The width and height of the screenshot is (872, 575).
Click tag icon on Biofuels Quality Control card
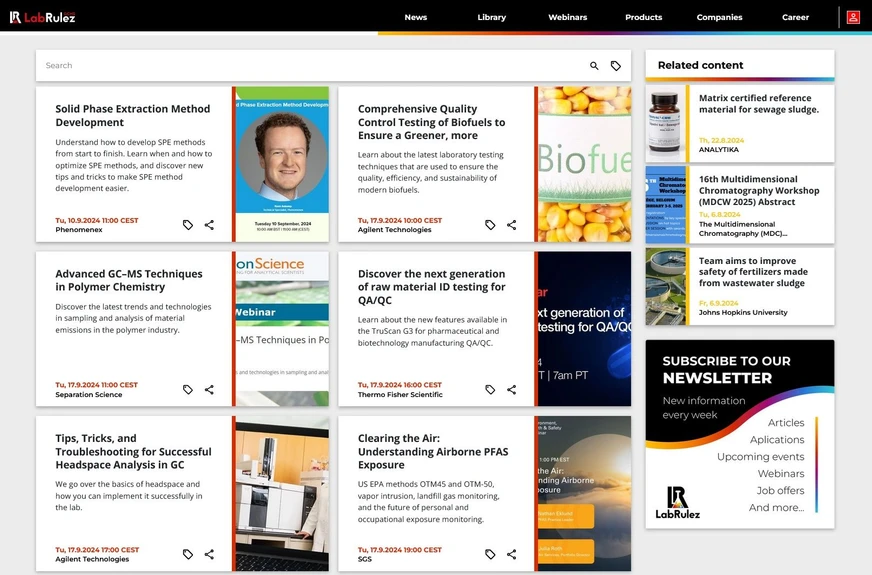490,225
